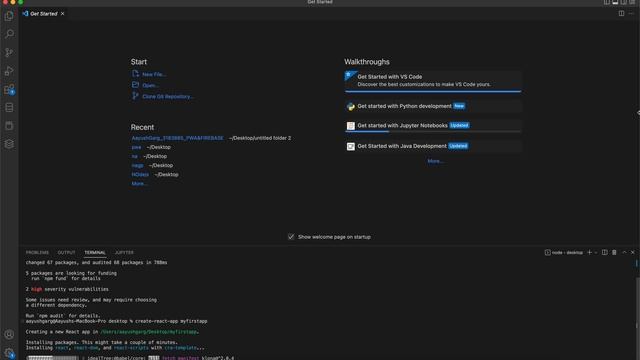Click VS Code walkthrough blue progress bar
The width and height of the screenshot is (640, 360).
433,91
